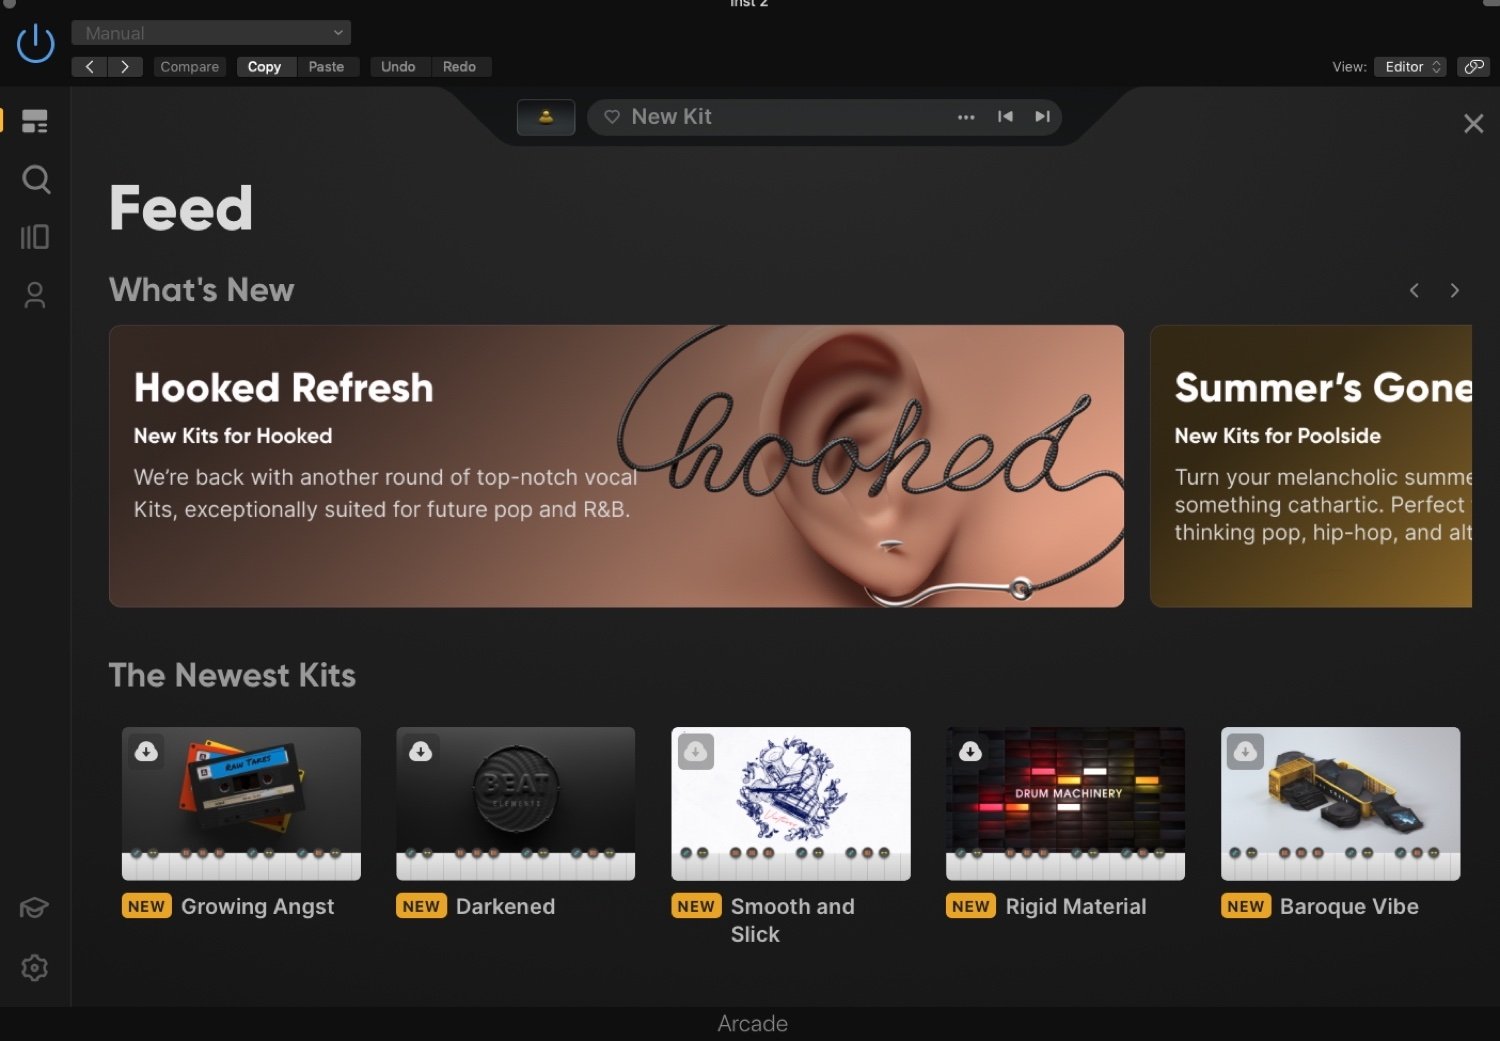Click the Copy button
This screenshot has height=1041, width=1500.
(264, 67)
